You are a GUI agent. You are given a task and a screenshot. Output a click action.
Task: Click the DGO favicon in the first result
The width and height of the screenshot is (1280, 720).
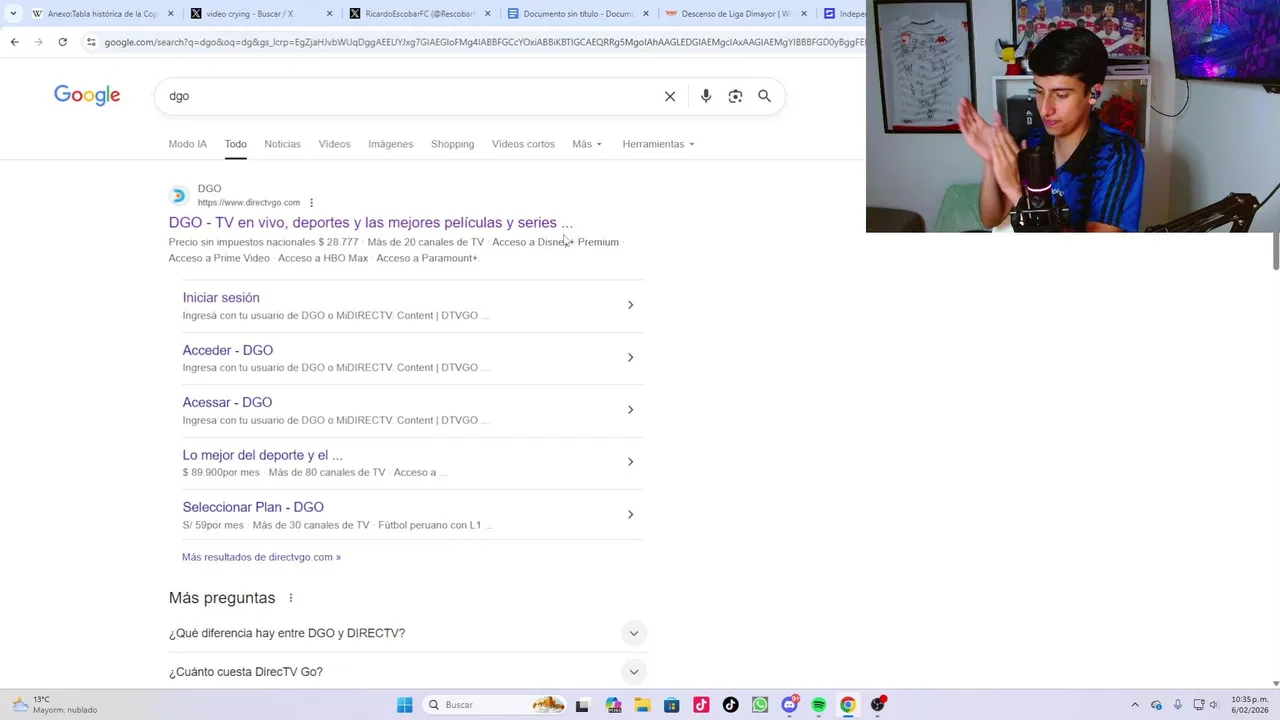coord(179,195)
